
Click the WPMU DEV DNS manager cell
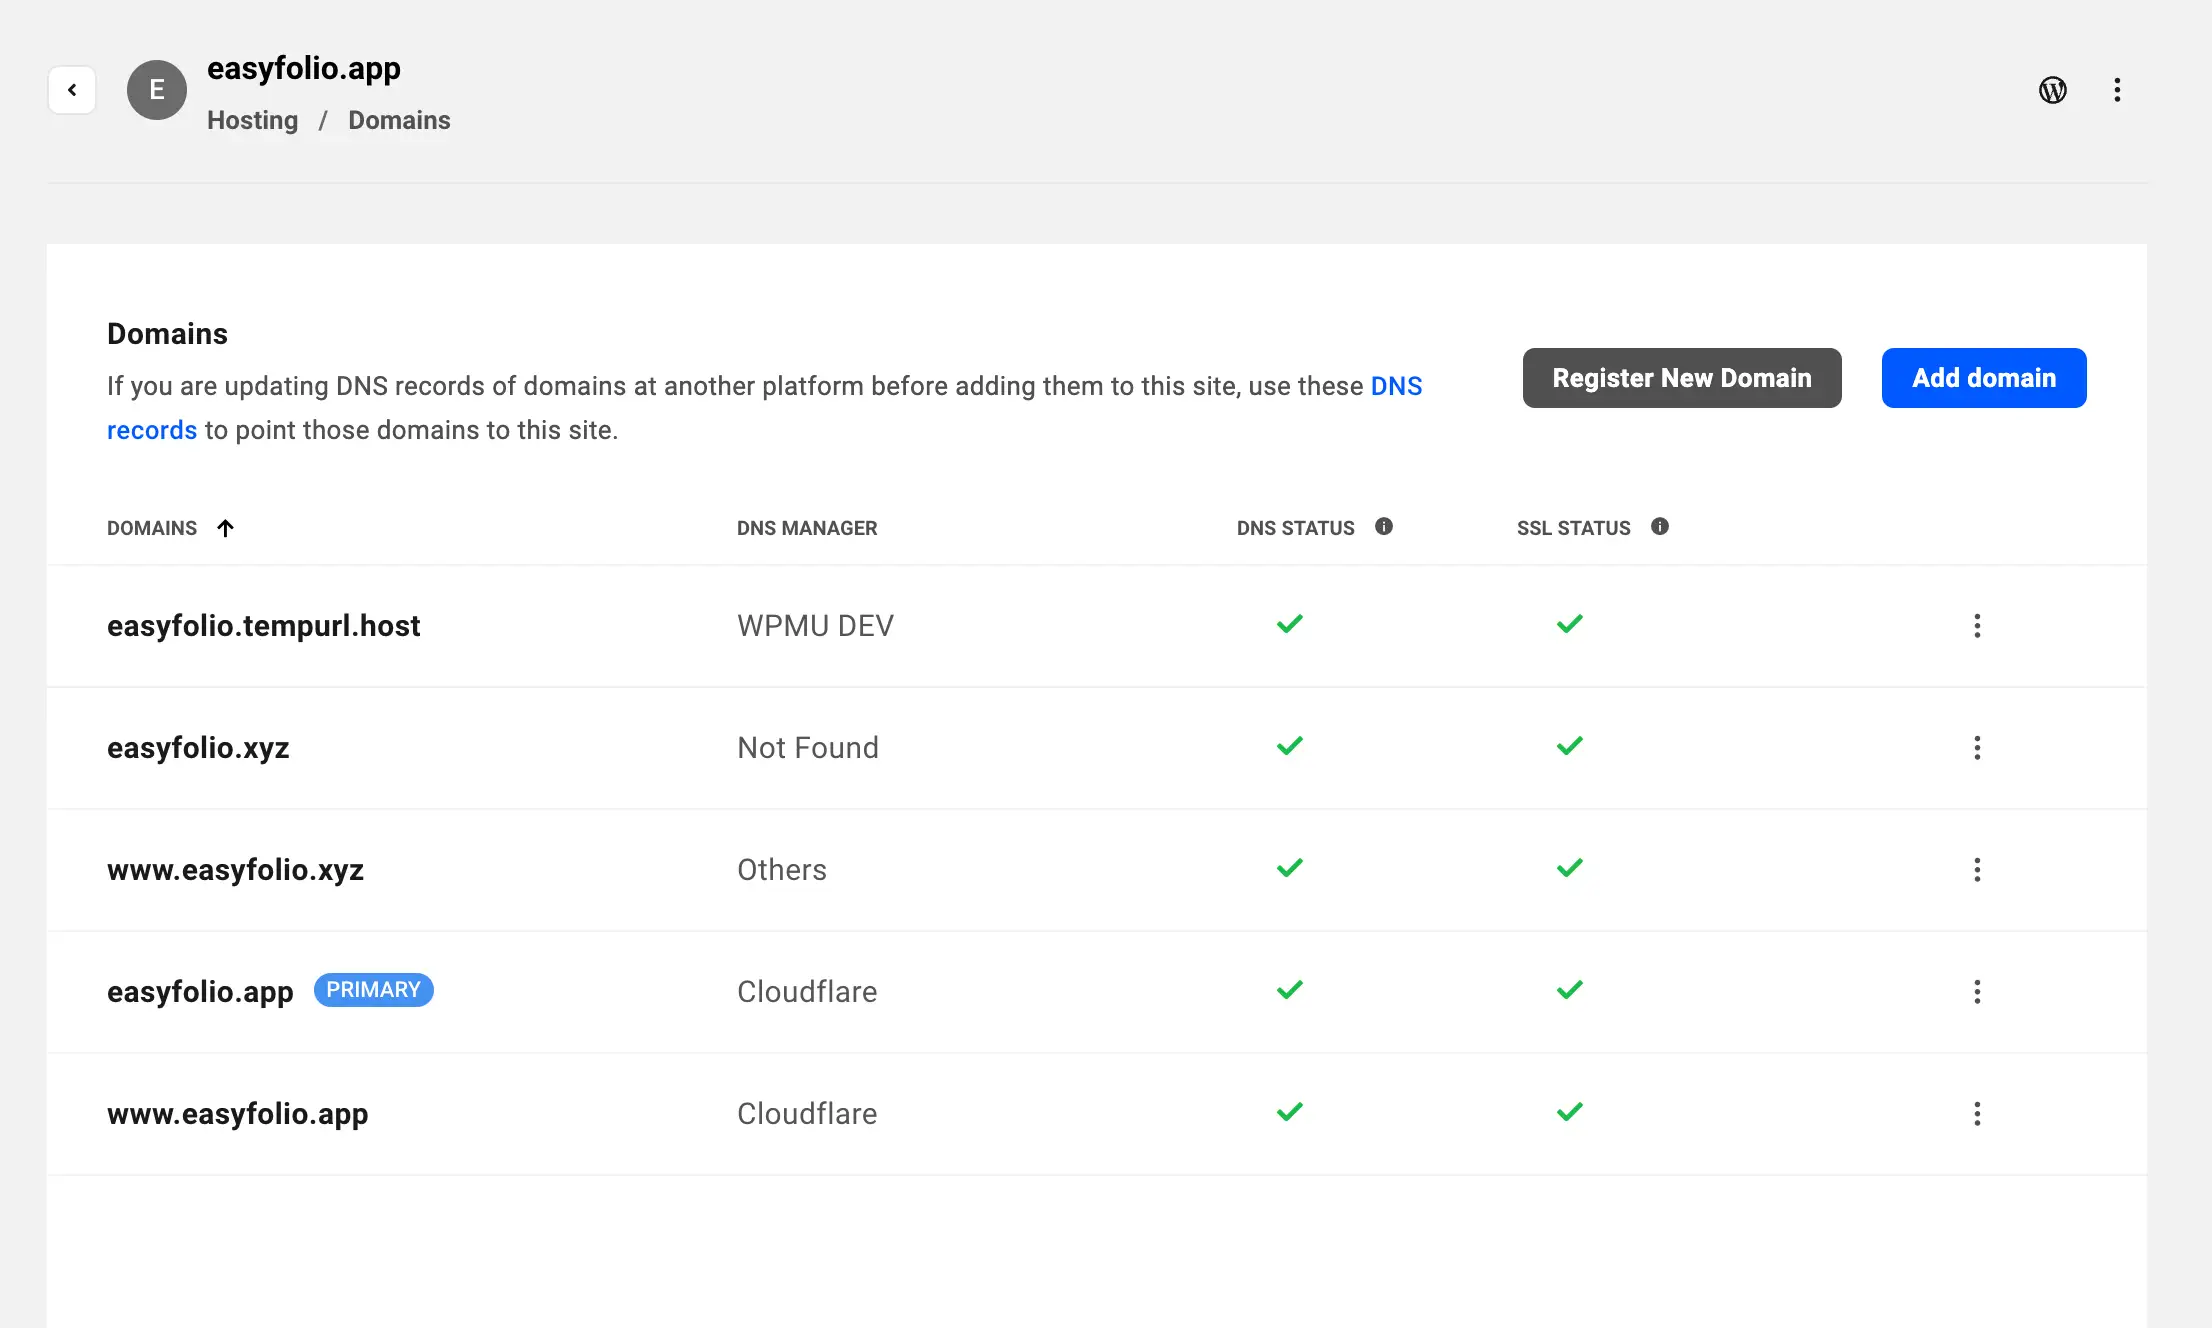point(815,626)
